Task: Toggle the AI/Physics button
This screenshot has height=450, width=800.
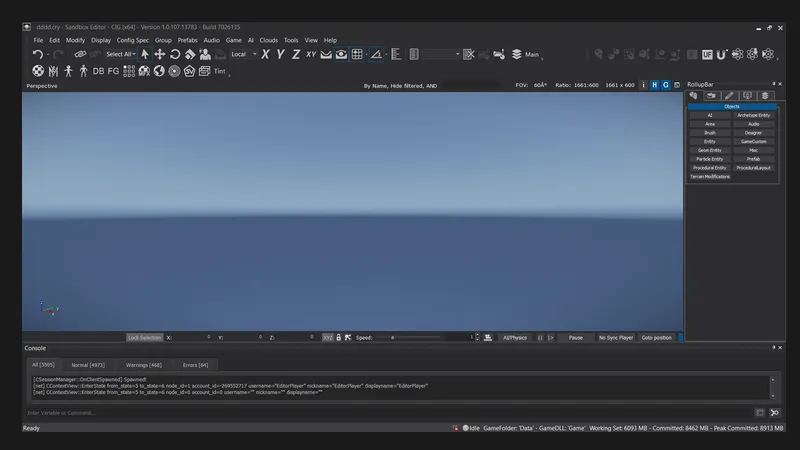Action: coord(514,338)
